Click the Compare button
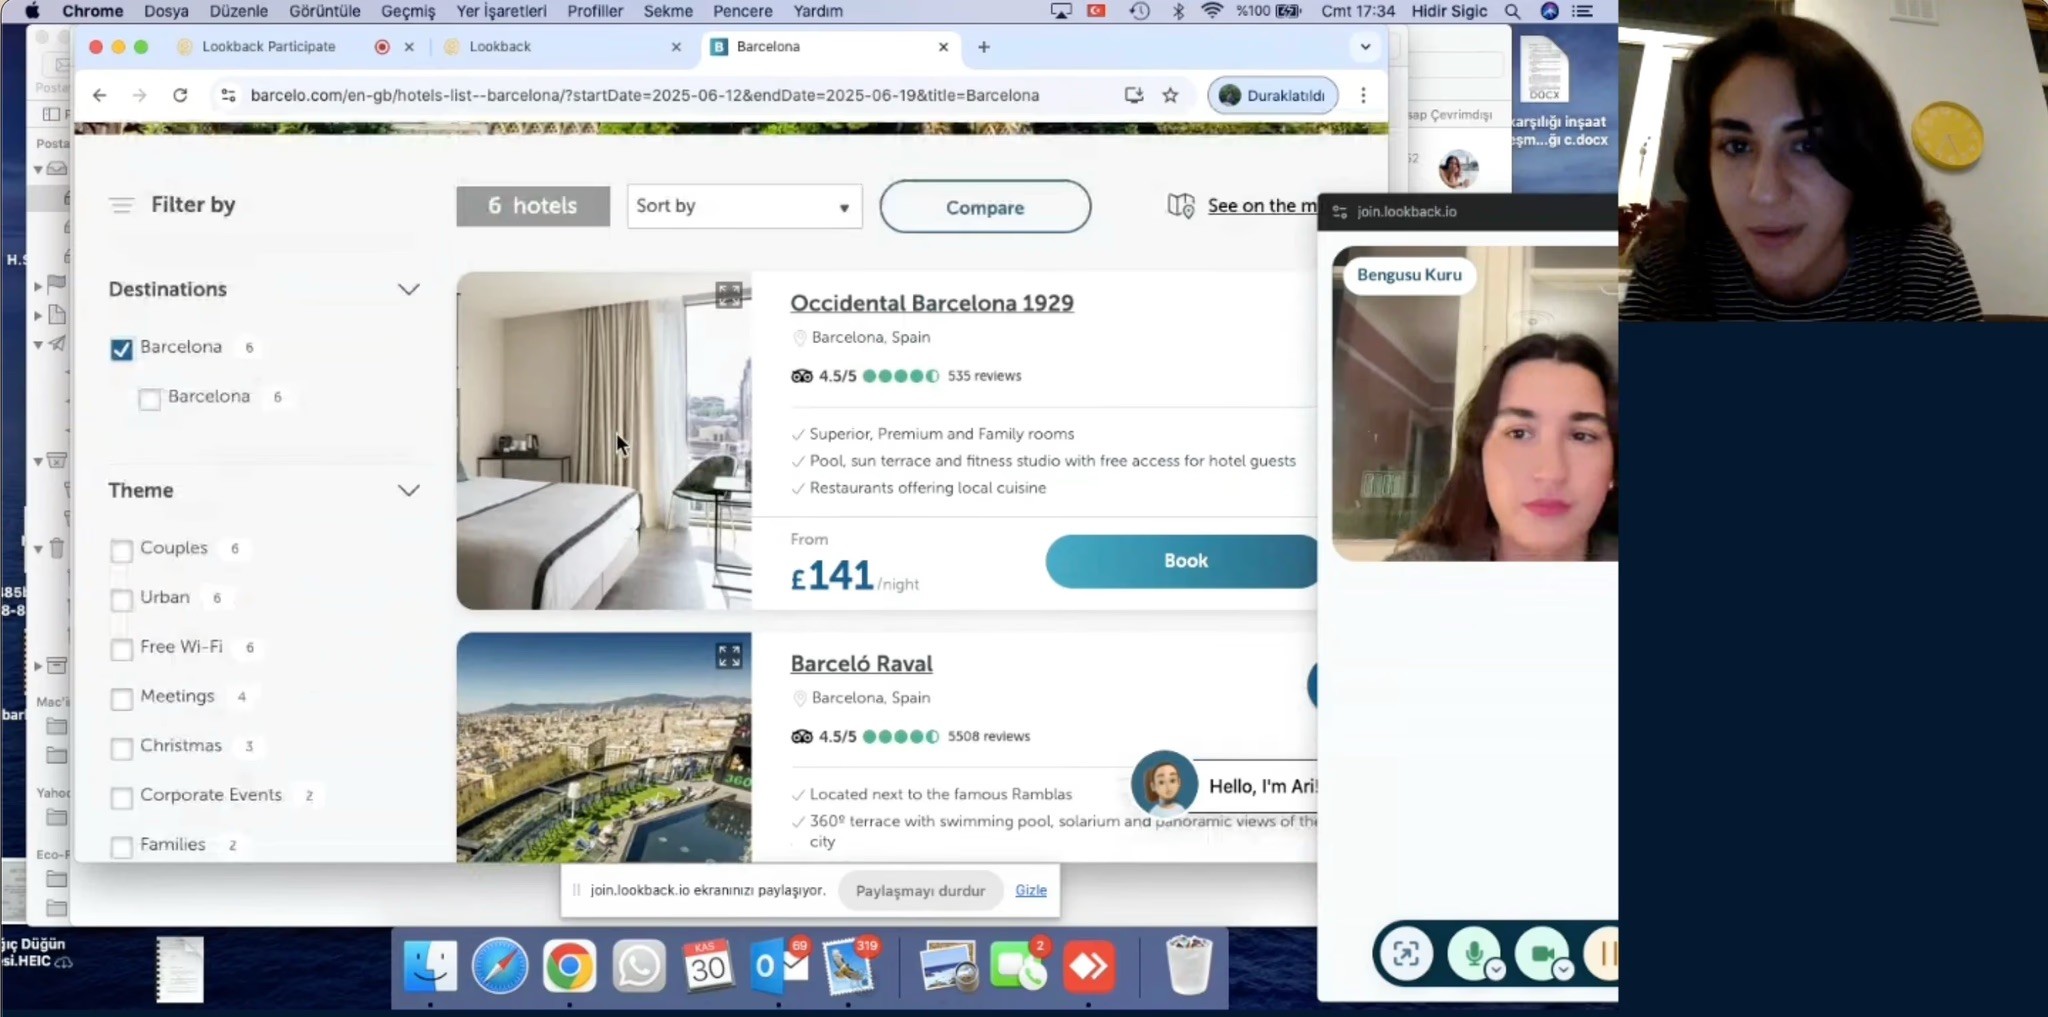This screenshot has width=2048, height=1017. pos(985,207)
